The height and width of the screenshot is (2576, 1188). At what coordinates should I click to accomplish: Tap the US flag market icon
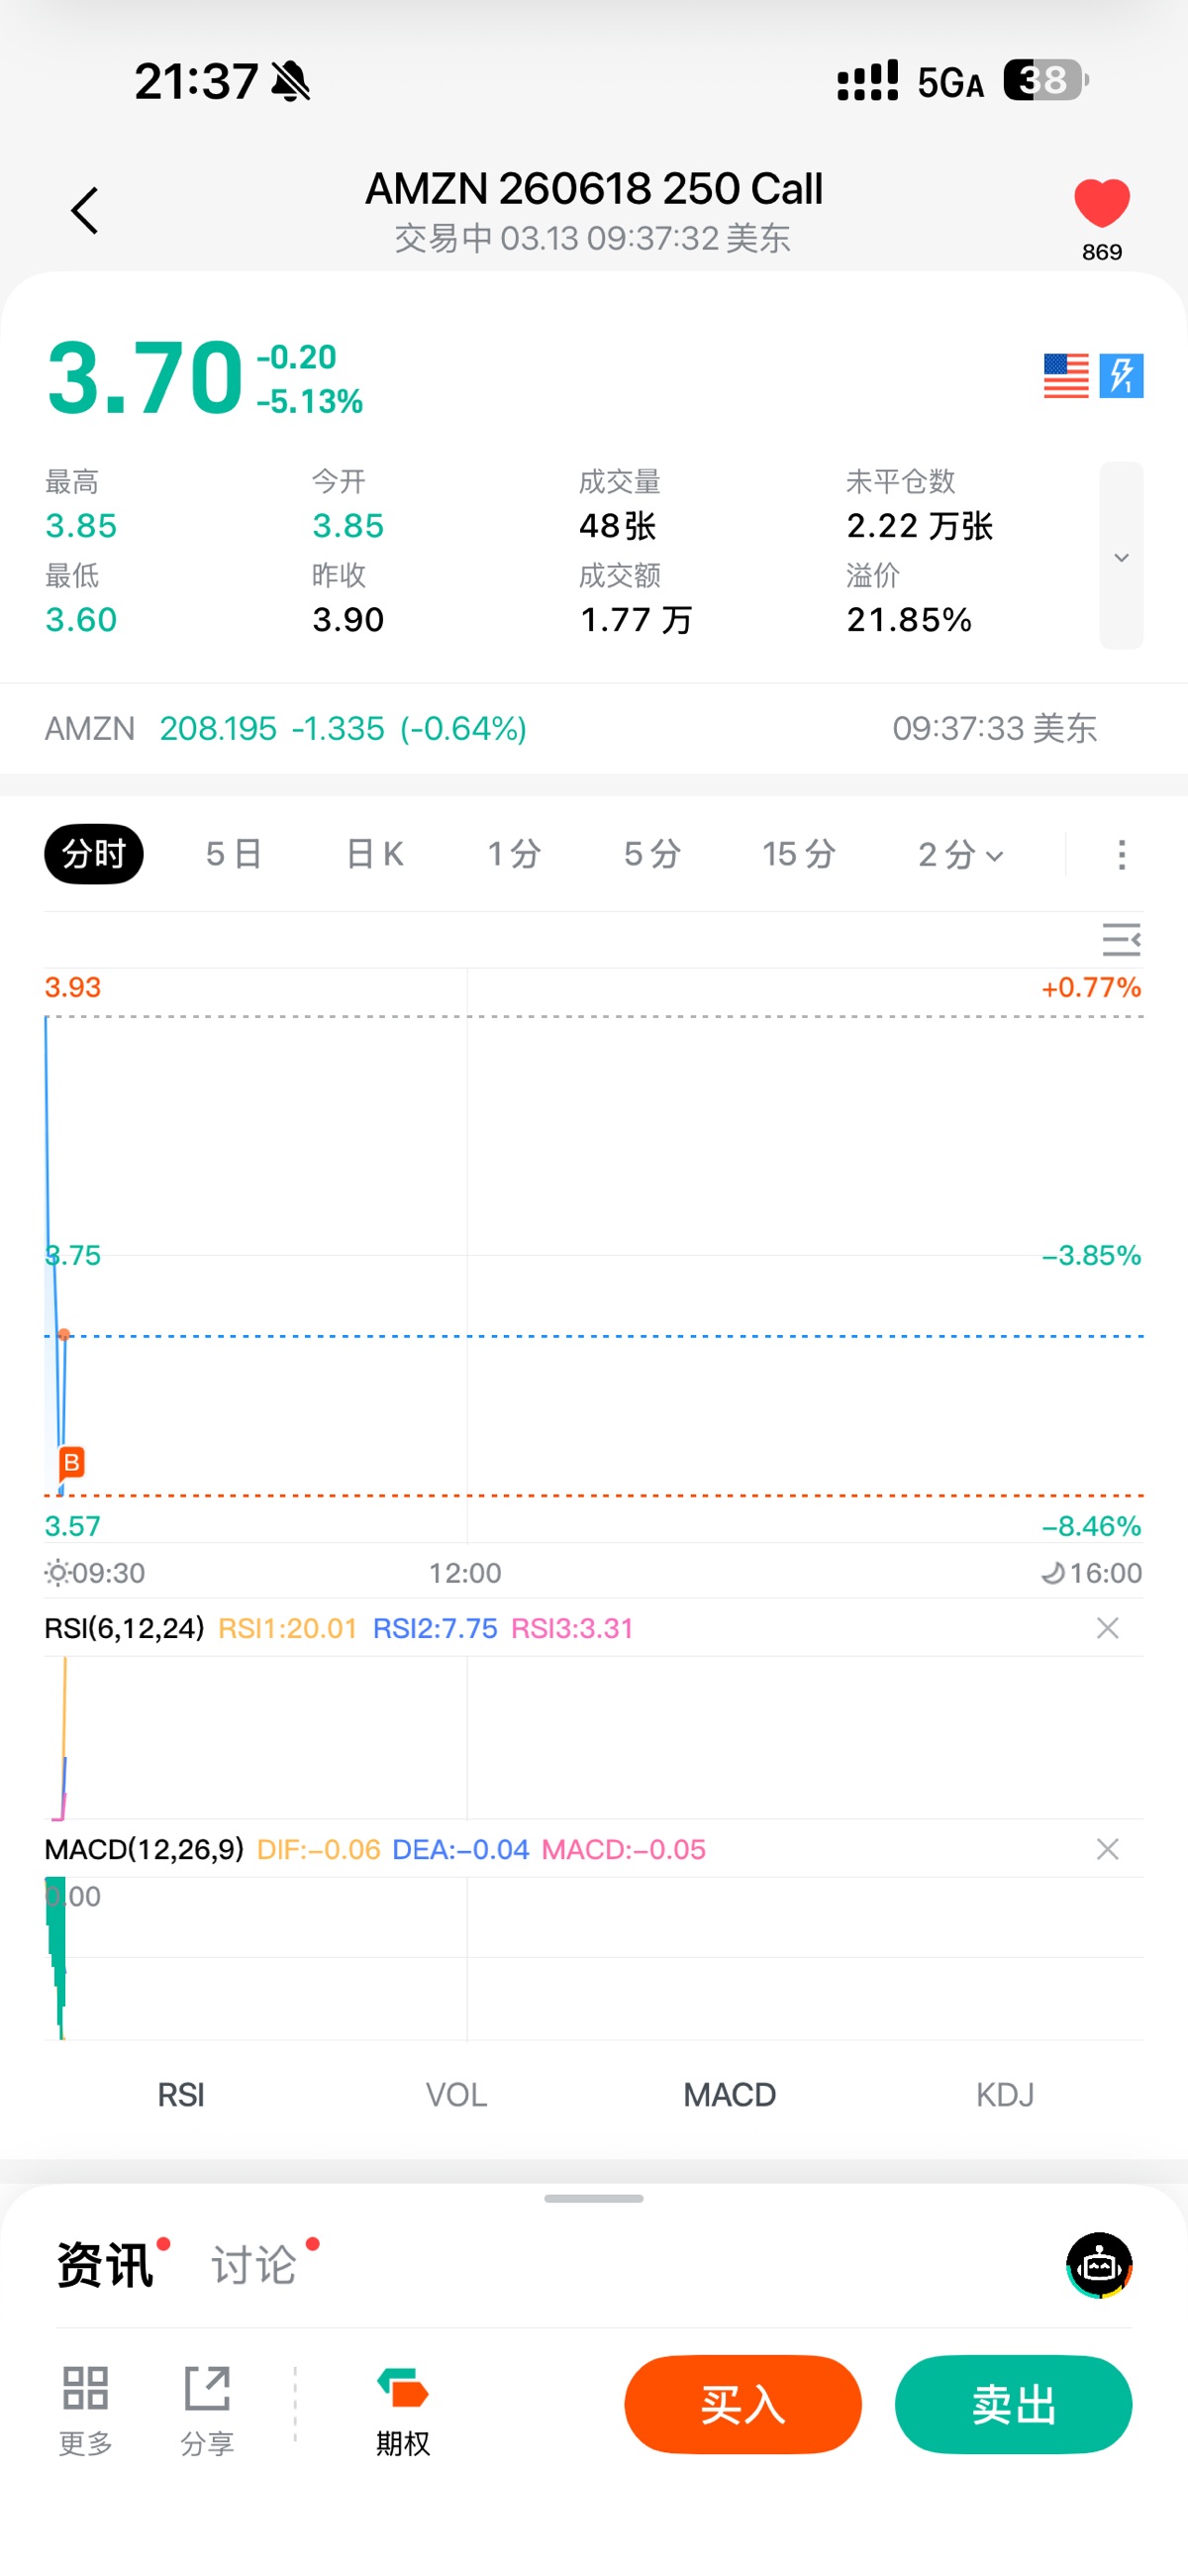click(1065, 376)
